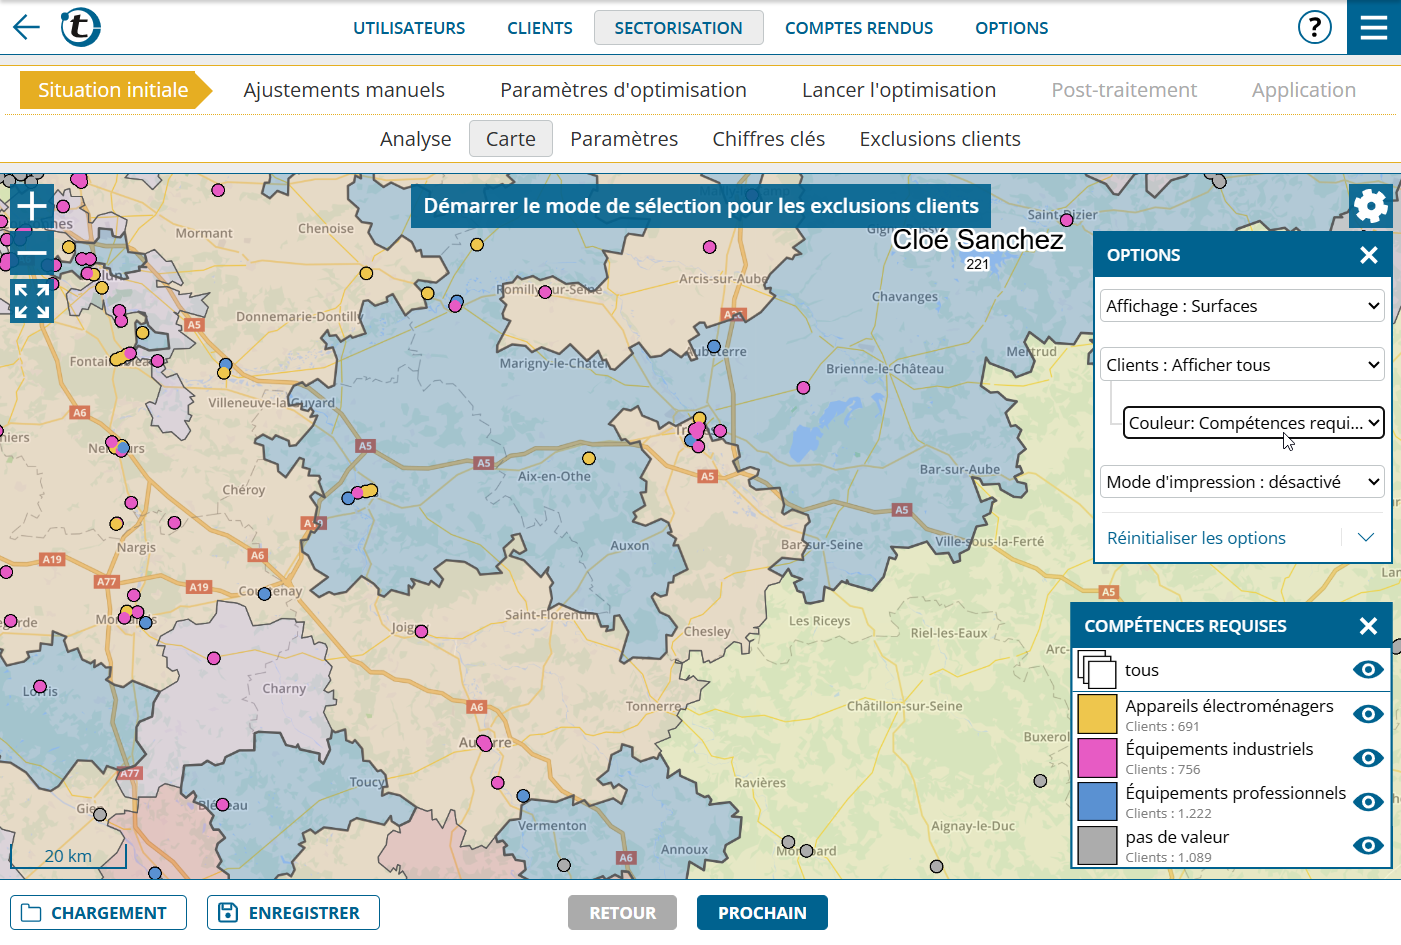The width and height of the screenshot is (1401, 945).
Task: Click the map settings gear icon
Action: pos(1370,207)
